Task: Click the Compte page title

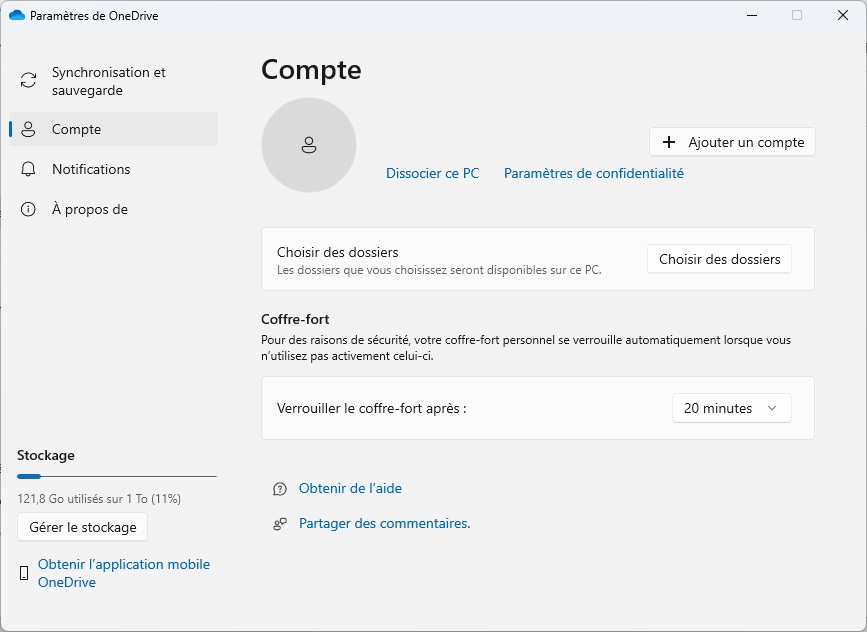Action: tap(311, 70)
